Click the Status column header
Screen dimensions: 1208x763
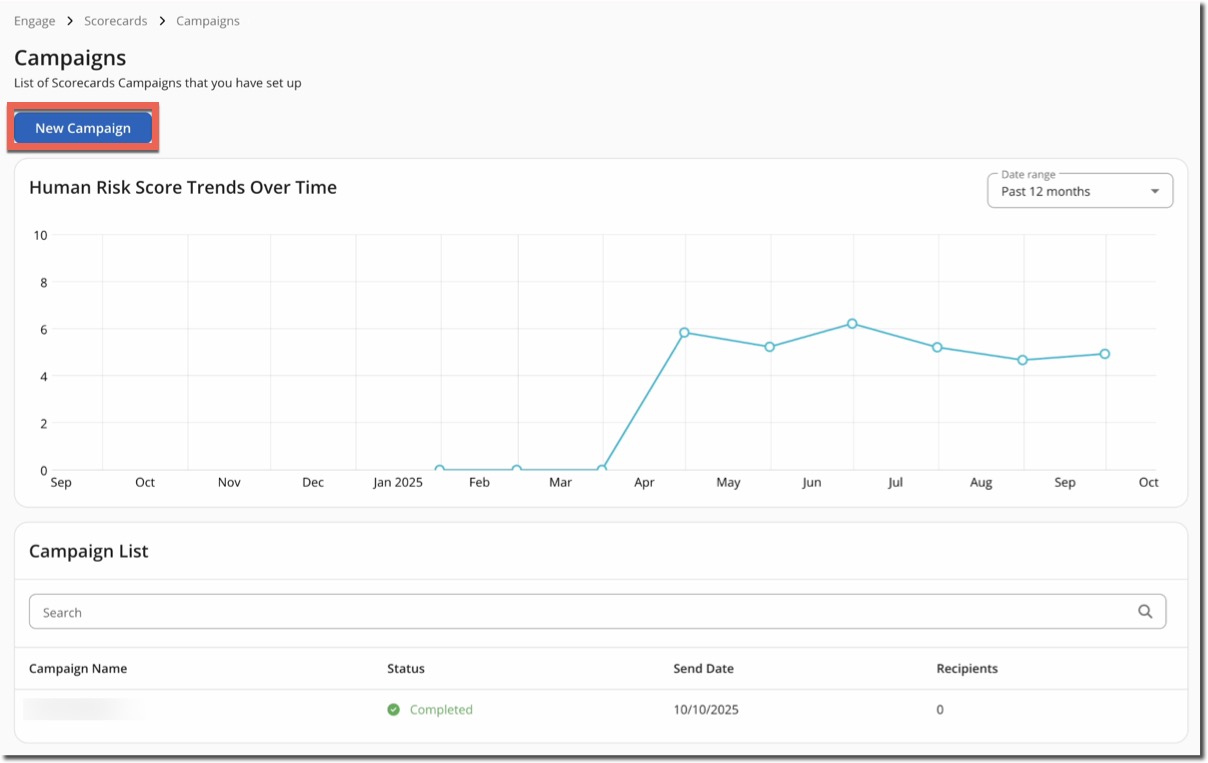coord(406,668)
